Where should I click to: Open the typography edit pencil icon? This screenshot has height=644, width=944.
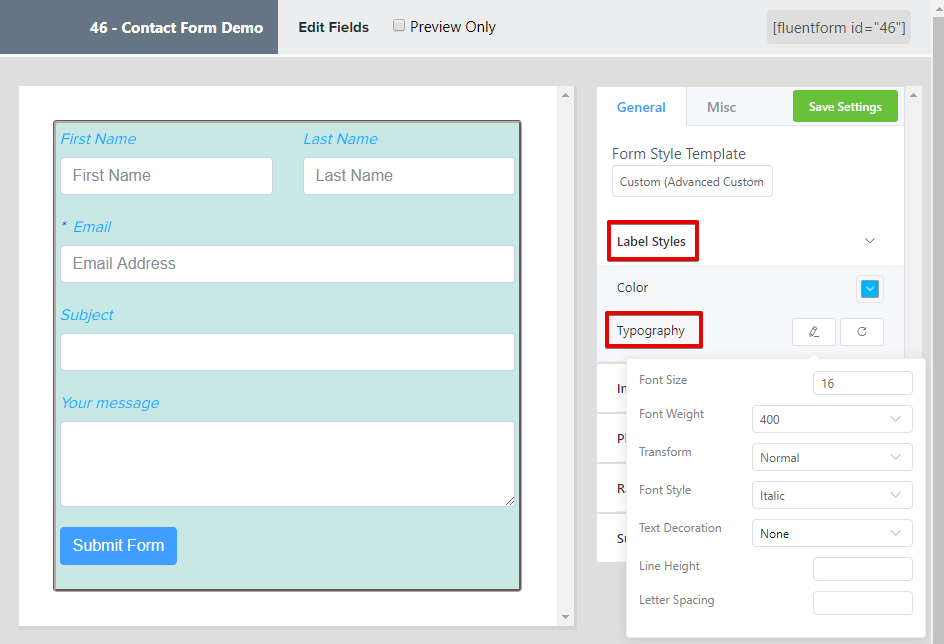[813, 332]
